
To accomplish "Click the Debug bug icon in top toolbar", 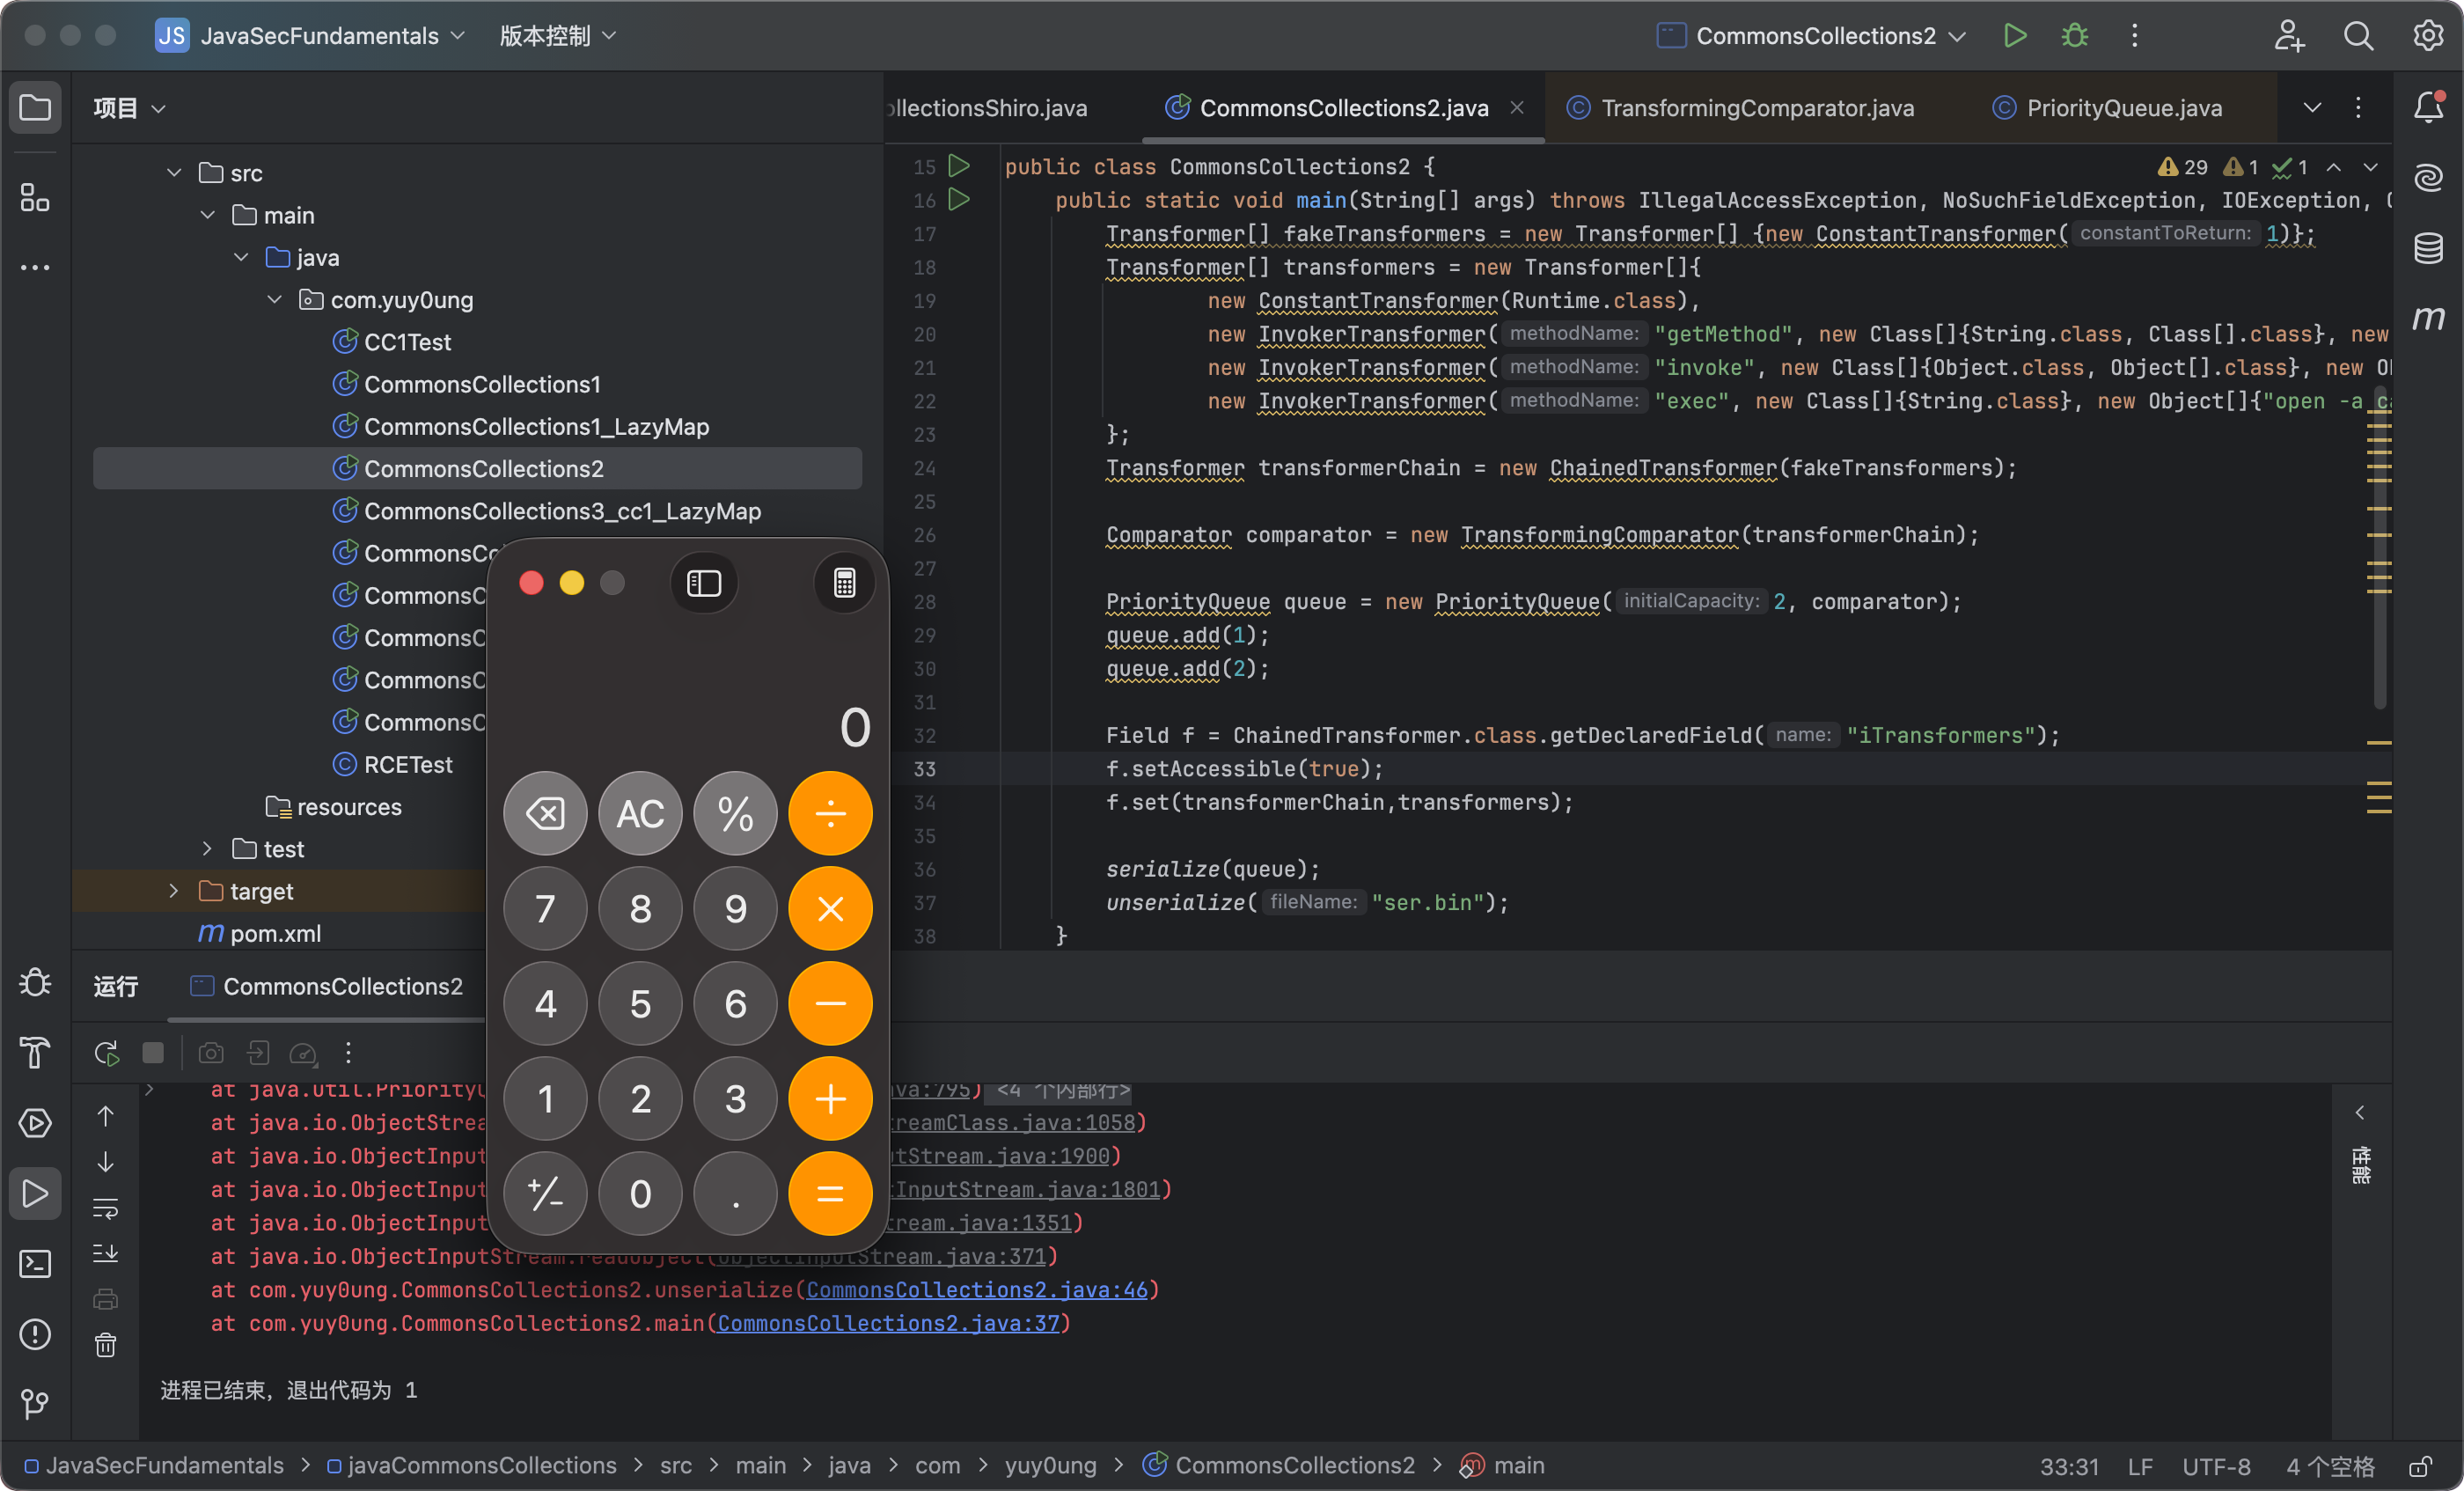I will coord(2074,36).
